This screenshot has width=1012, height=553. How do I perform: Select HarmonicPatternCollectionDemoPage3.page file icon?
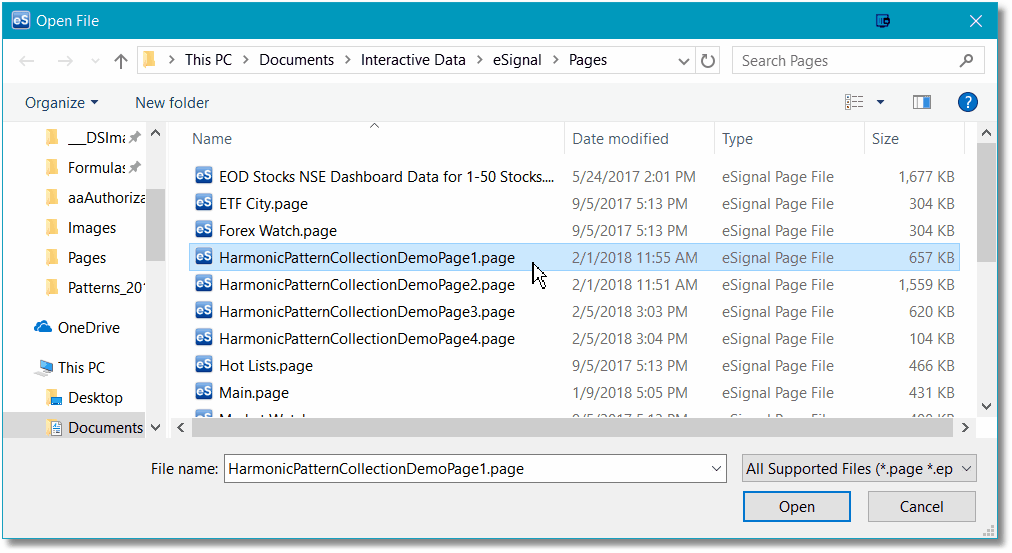(204, 311)
